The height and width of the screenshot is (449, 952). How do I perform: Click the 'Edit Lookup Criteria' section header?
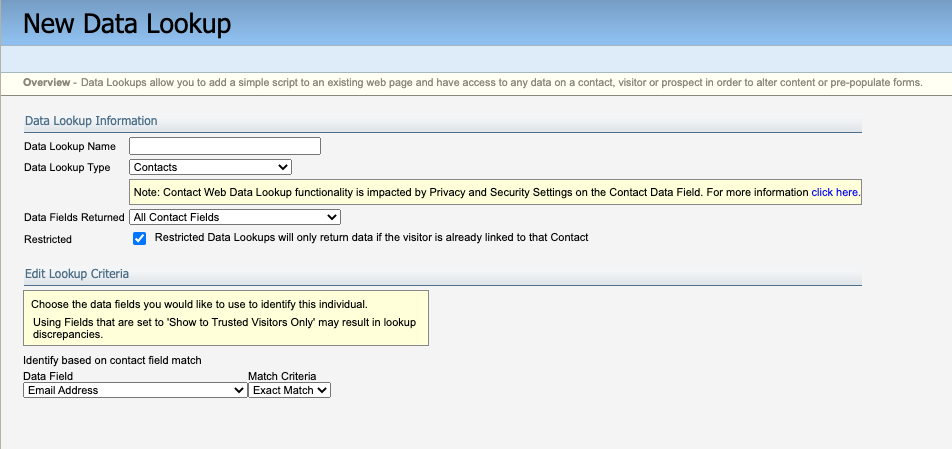(77, 274)
